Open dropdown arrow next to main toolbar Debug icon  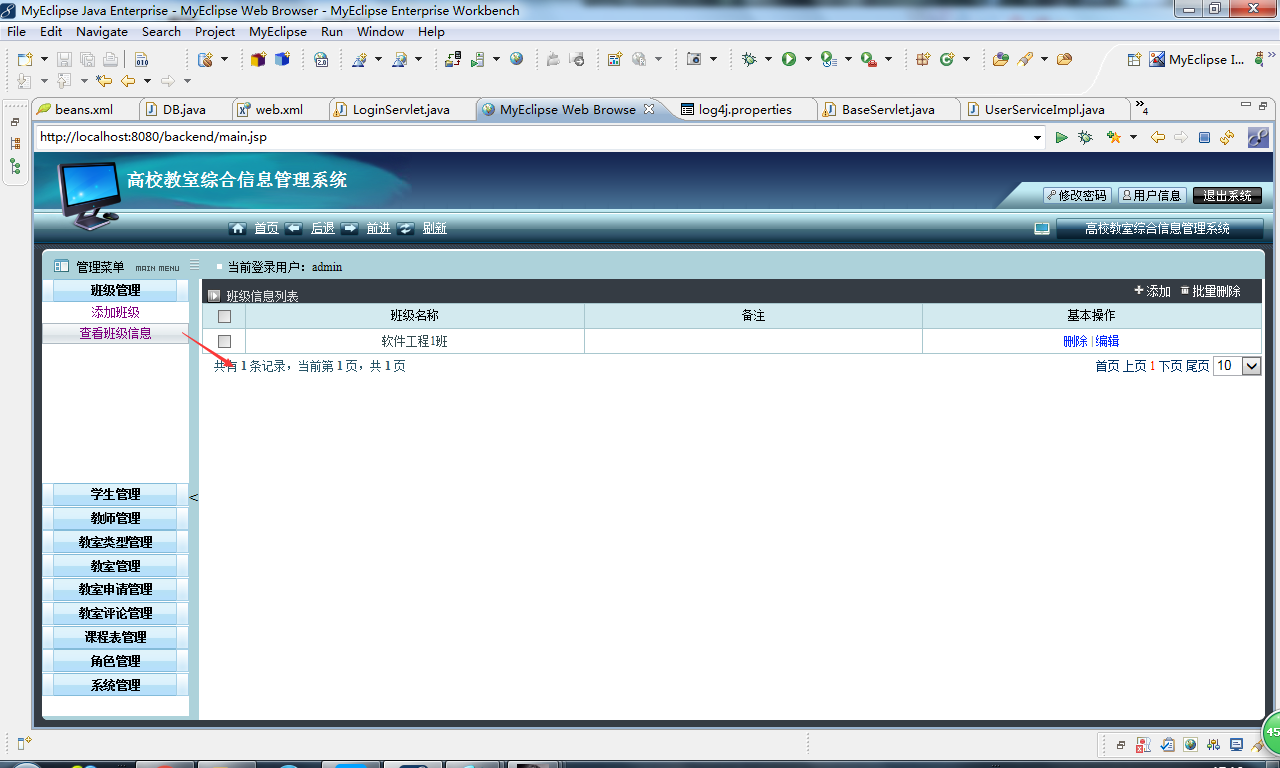coord(768,60)
